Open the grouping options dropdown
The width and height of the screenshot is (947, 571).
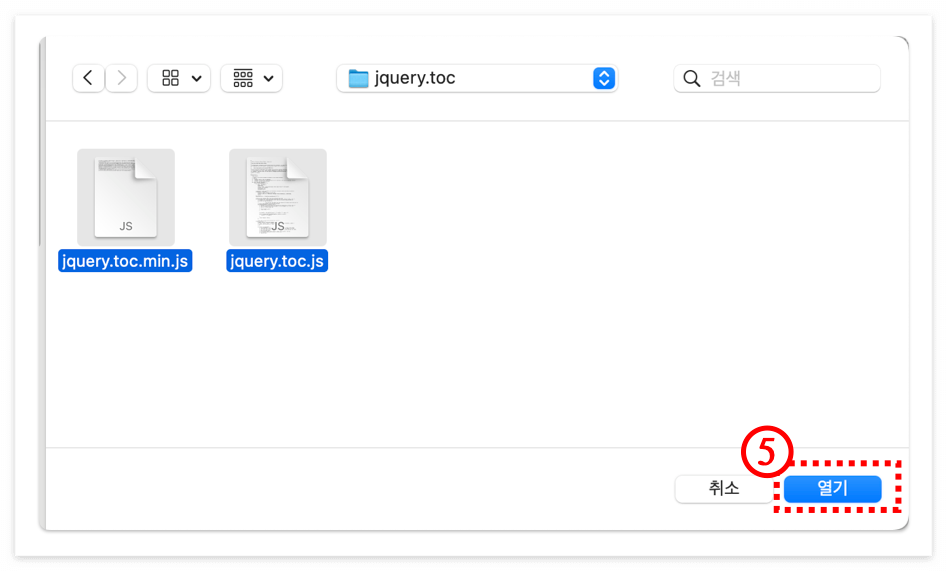(x=252, y=78)
